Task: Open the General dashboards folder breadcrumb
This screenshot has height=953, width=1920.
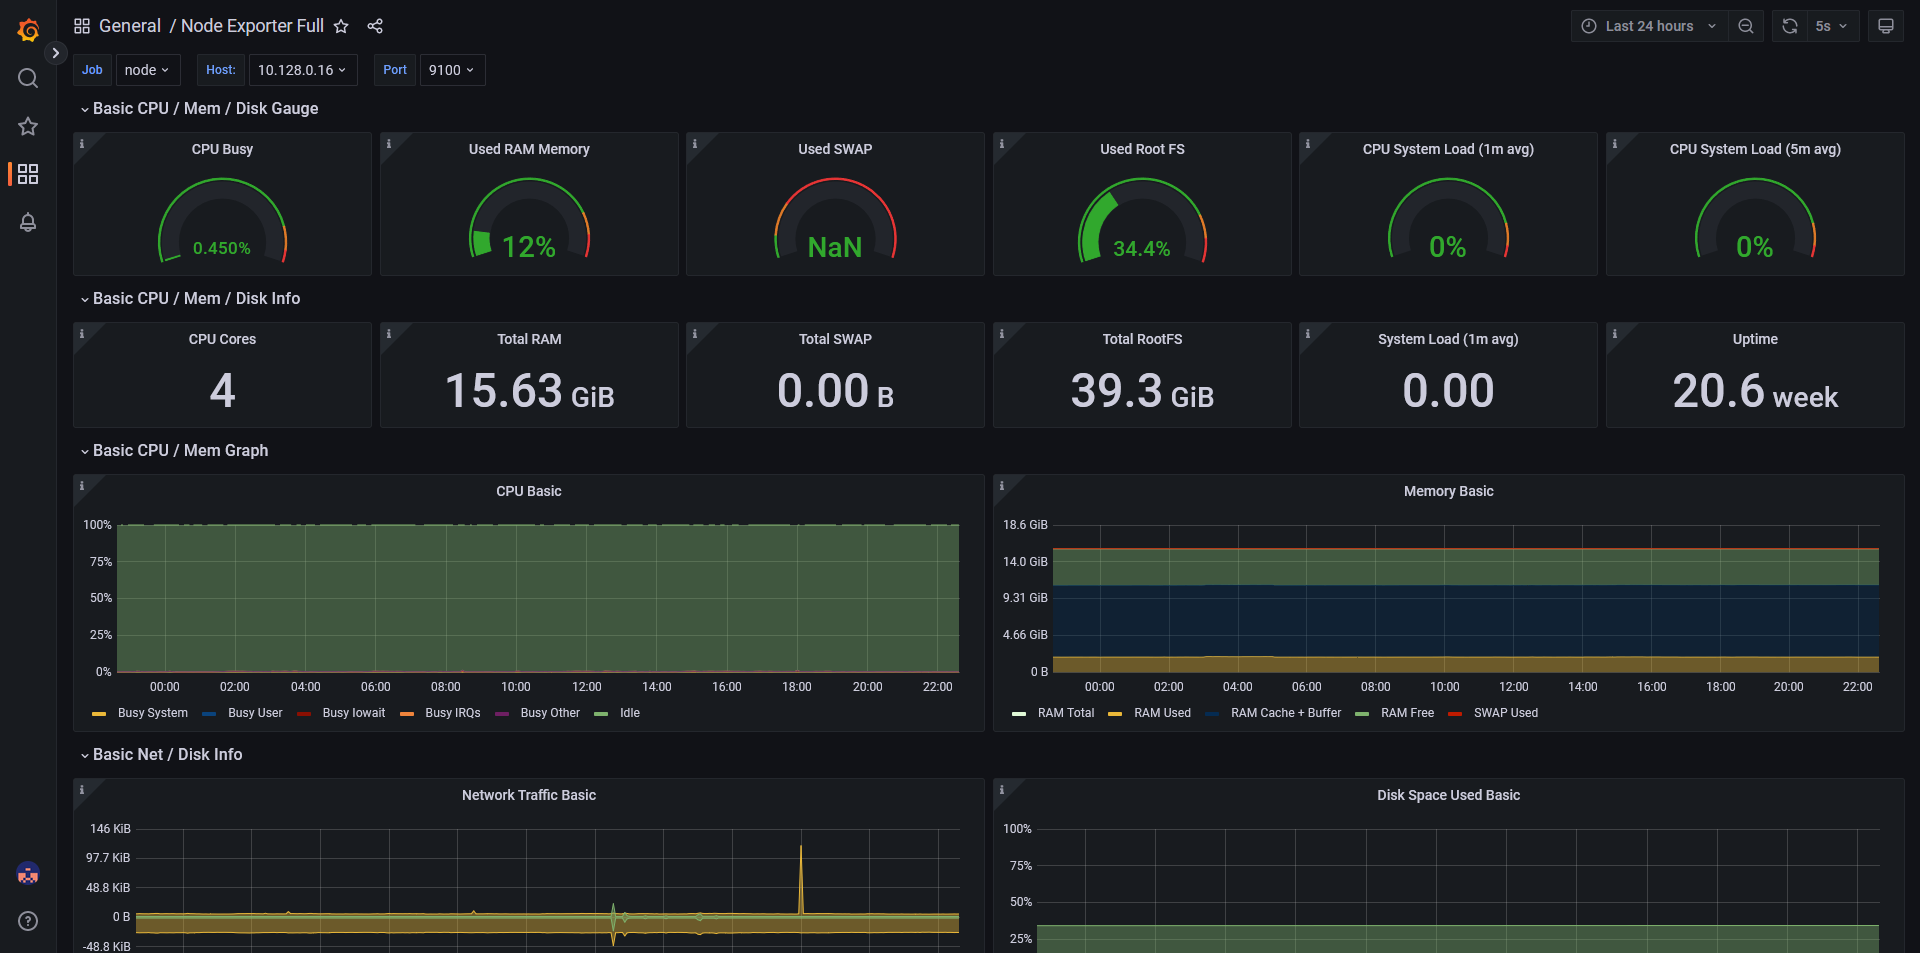Action: (131, 26)
